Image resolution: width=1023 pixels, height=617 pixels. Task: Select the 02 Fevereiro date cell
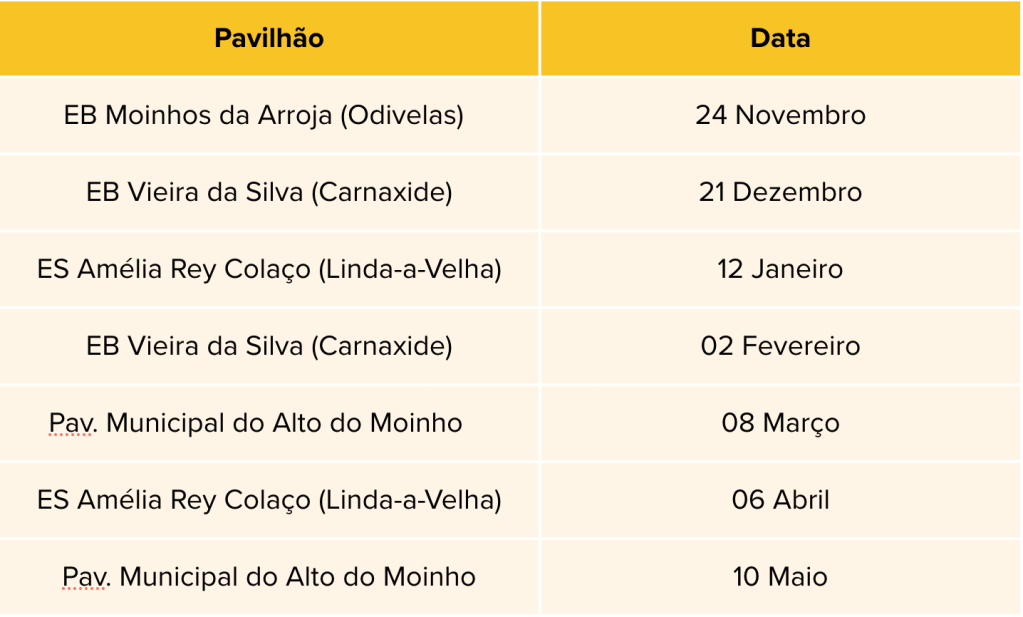780,346
